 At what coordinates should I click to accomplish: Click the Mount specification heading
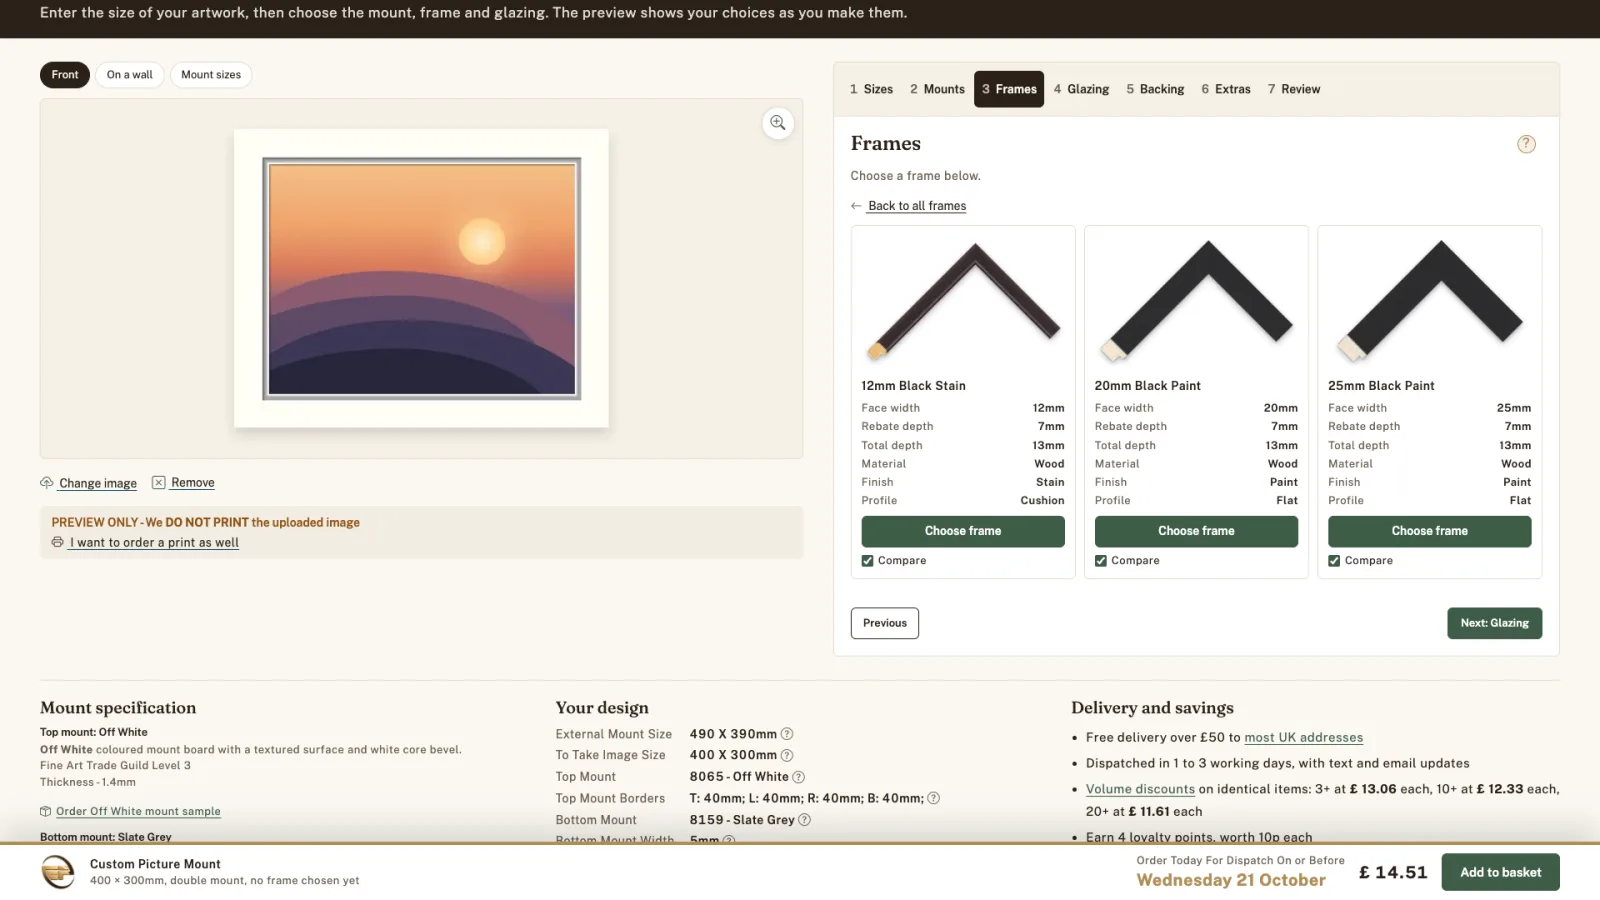click(118, 708)
